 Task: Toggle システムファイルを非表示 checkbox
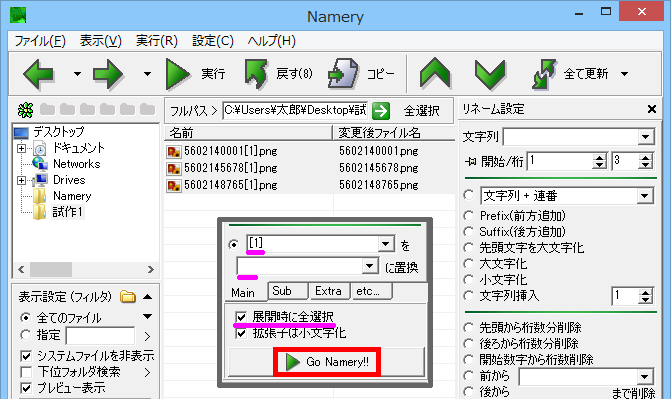click(26, 356)
